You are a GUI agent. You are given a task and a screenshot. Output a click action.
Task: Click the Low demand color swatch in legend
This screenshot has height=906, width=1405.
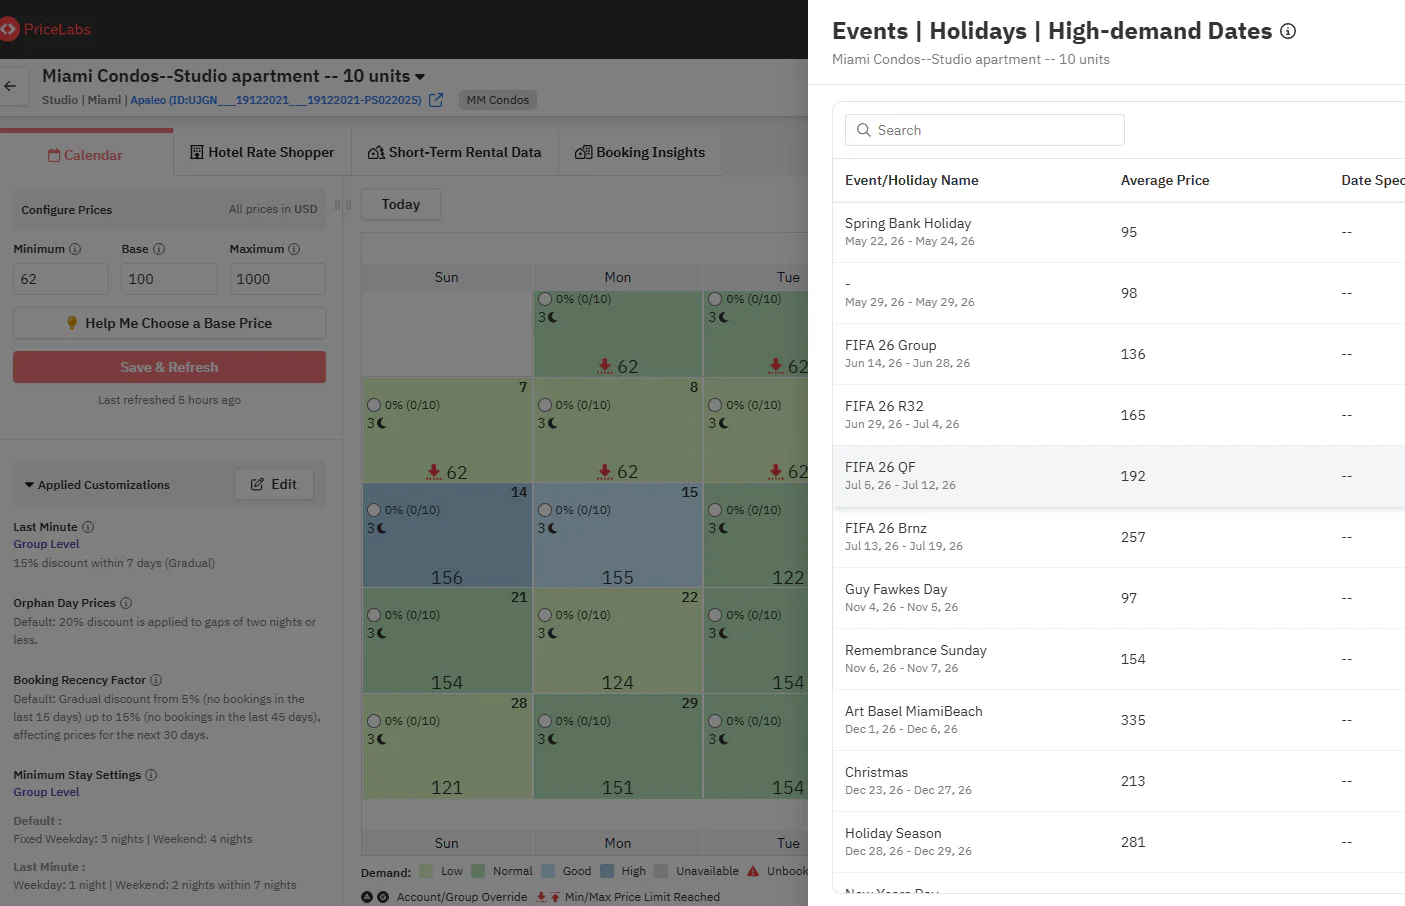427,871
